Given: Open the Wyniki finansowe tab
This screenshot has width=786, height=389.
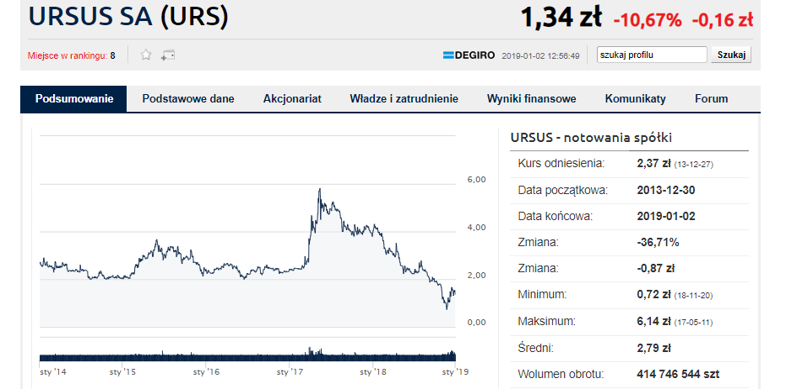Looking at the screenshot, I should (x=531, y=99).
